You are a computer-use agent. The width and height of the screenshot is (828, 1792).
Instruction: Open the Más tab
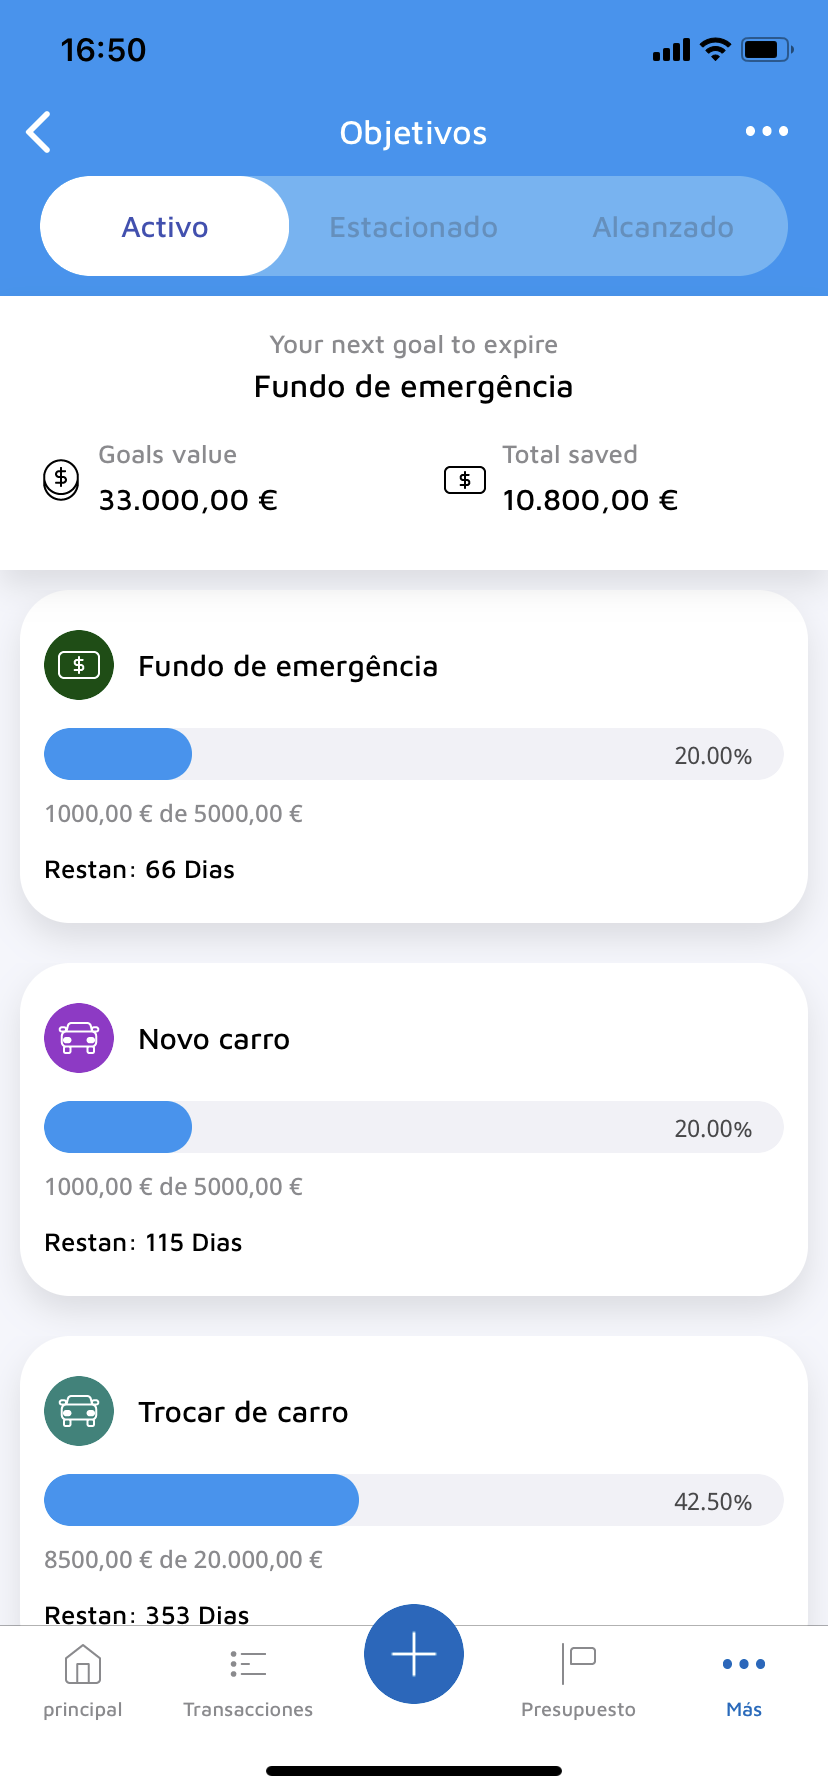(x=744, y=1681)
